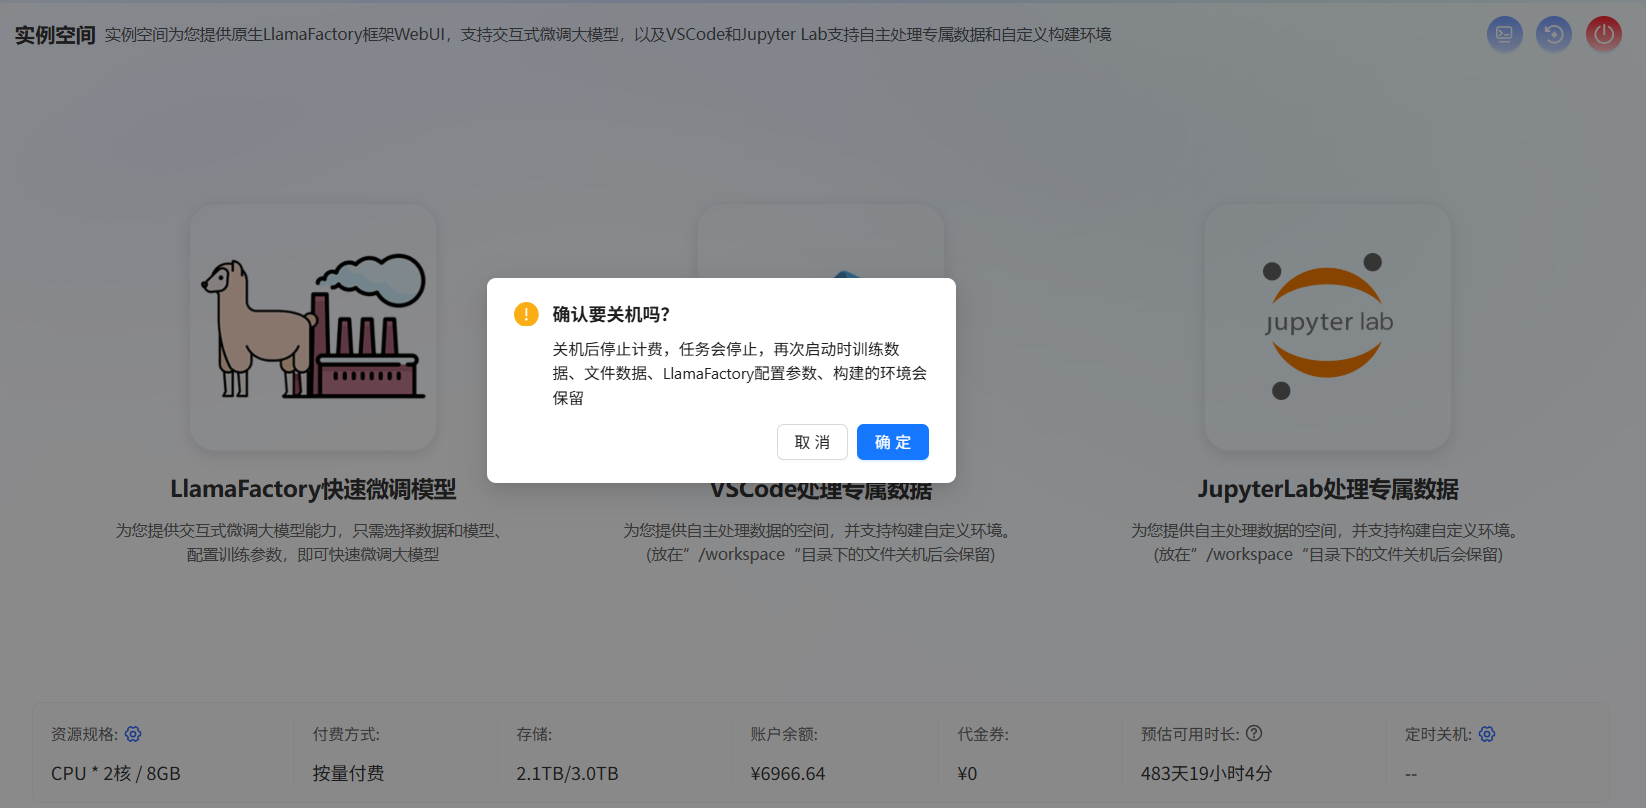
Task: Click the remaining time 483天19小时4分
Action: [1206, 773]
